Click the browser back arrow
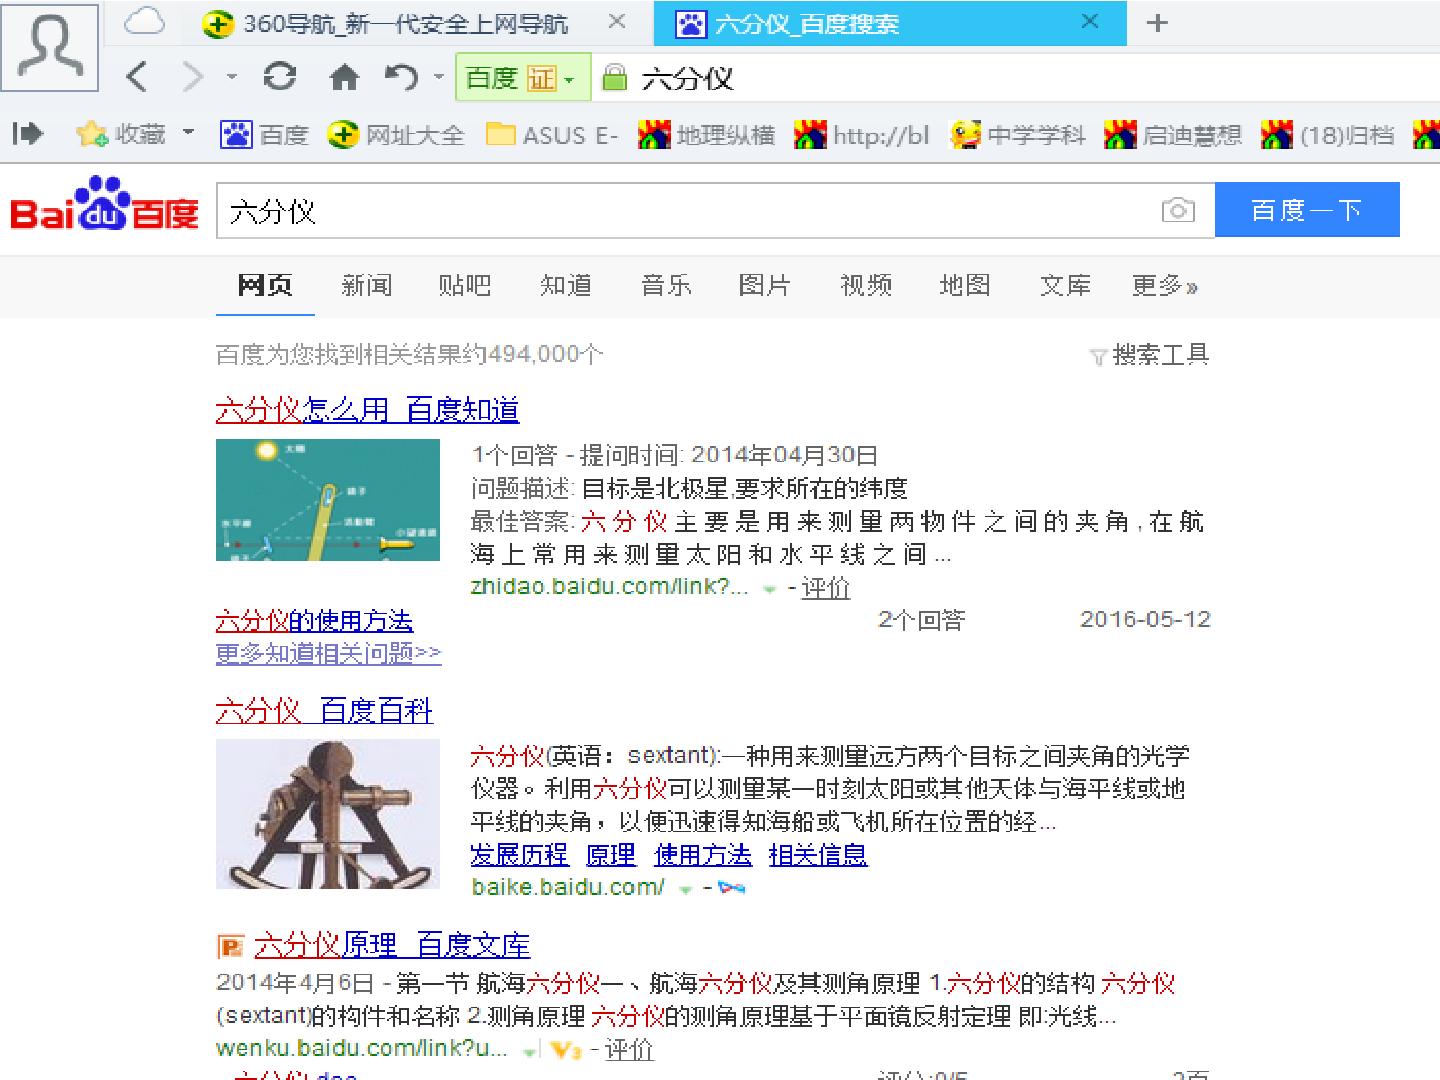The width and height of the screenshot is (1440, 1080). pos(138,77)
